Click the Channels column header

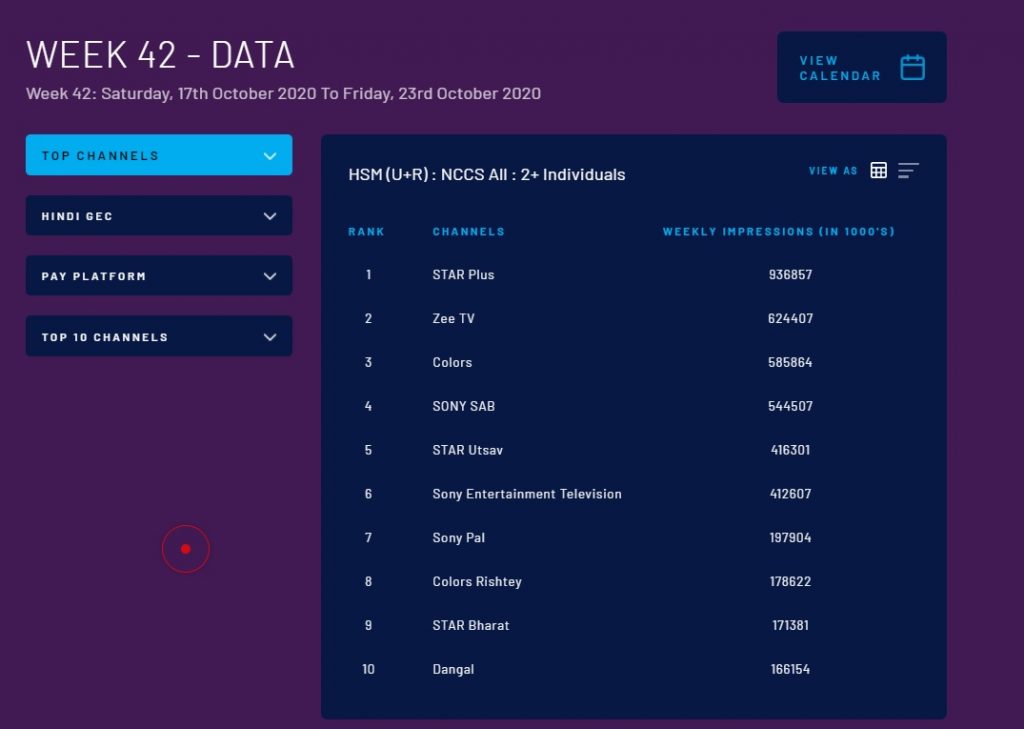coord(468,232)
